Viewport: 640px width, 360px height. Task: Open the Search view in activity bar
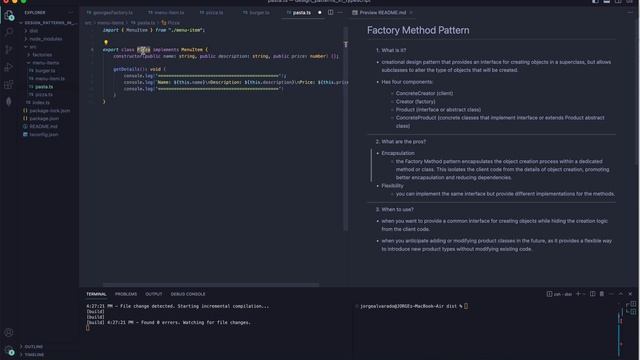click(x=9, y=32)
